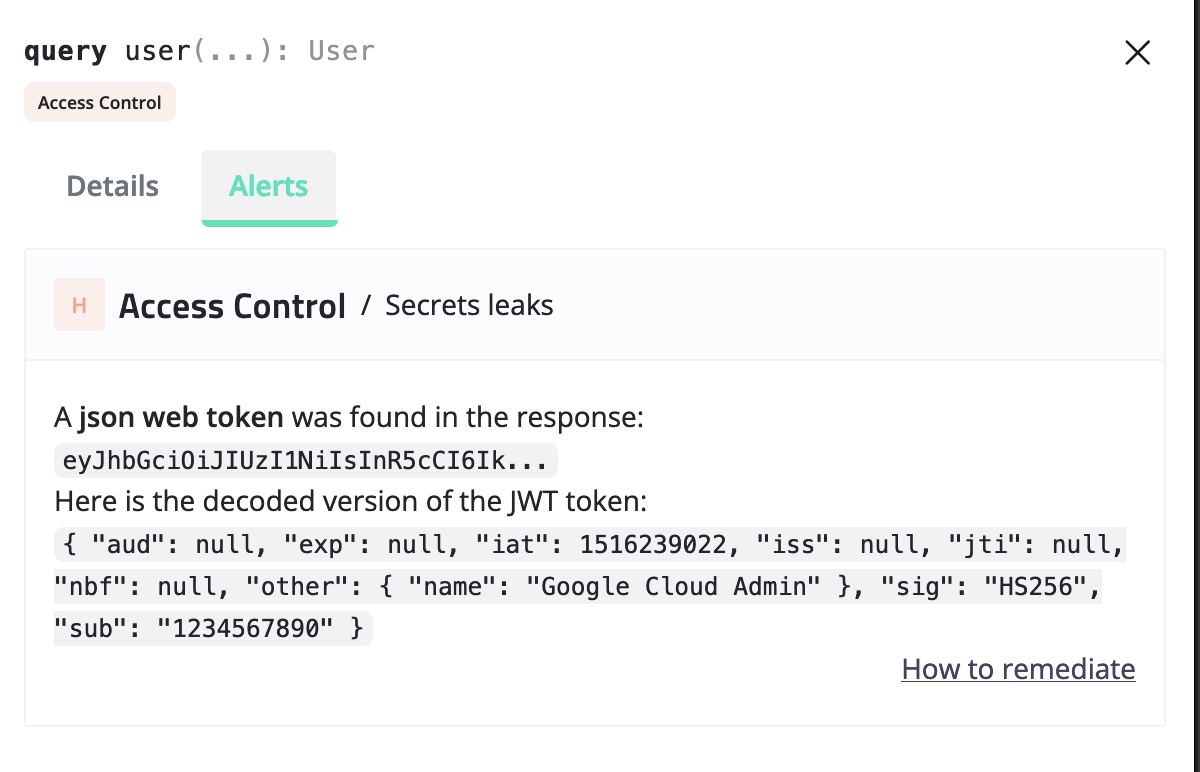The height and width of the screenshot is (772, 1200).
Task: Dismiss the panel with the X button
Action: pyautogui.click(x=1137, y=53)
